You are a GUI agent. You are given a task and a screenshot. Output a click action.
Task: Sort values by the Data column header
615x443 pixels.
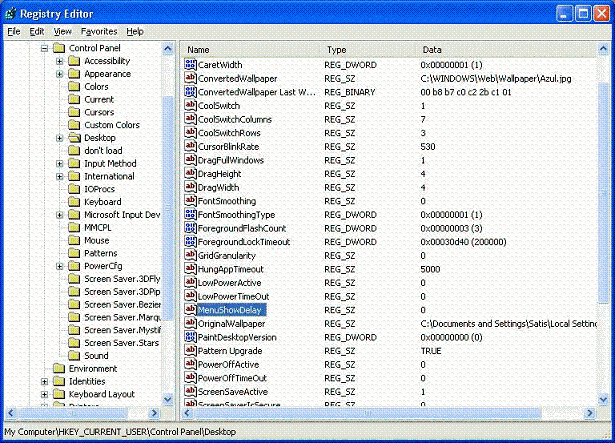(507, 50)
